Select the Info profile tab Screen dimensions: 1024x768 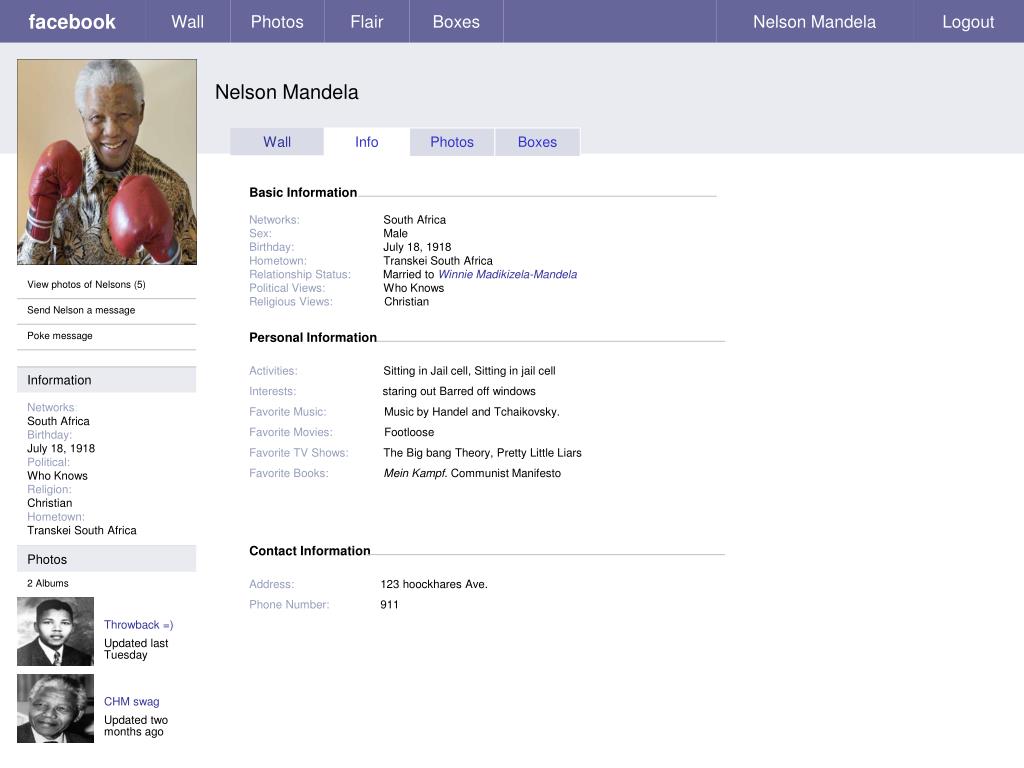366,142
